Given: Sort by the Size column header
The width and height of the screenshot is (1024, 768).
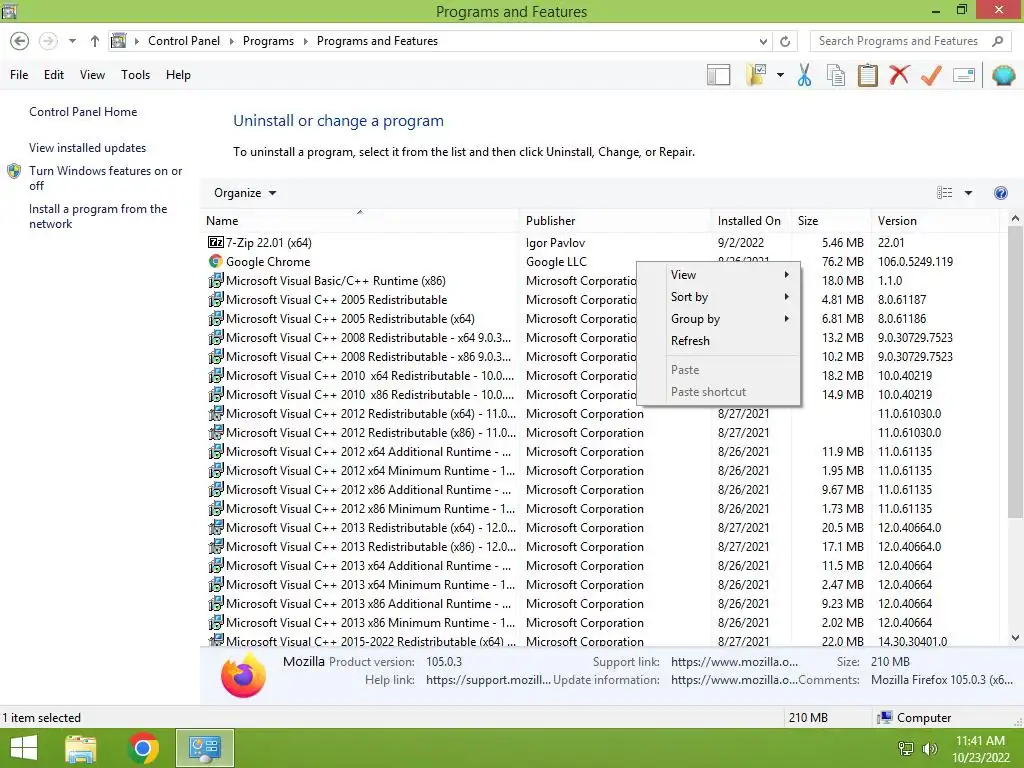Looking at the screenshot, I should click(x=831, y=221).
